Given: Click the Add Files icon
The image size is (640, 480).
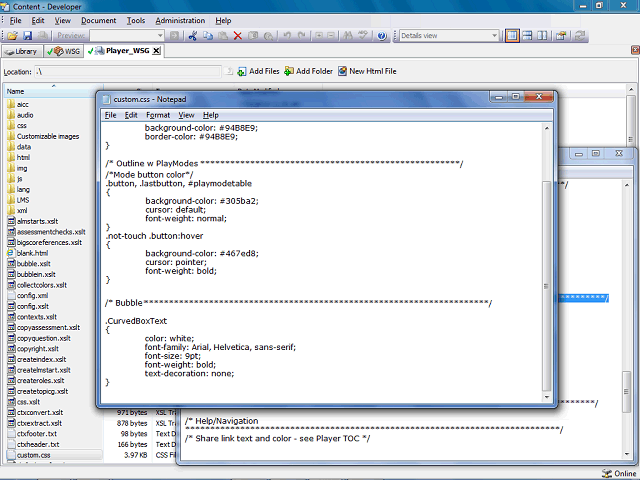Looking at the screenshot, I should tap(242, 71).
